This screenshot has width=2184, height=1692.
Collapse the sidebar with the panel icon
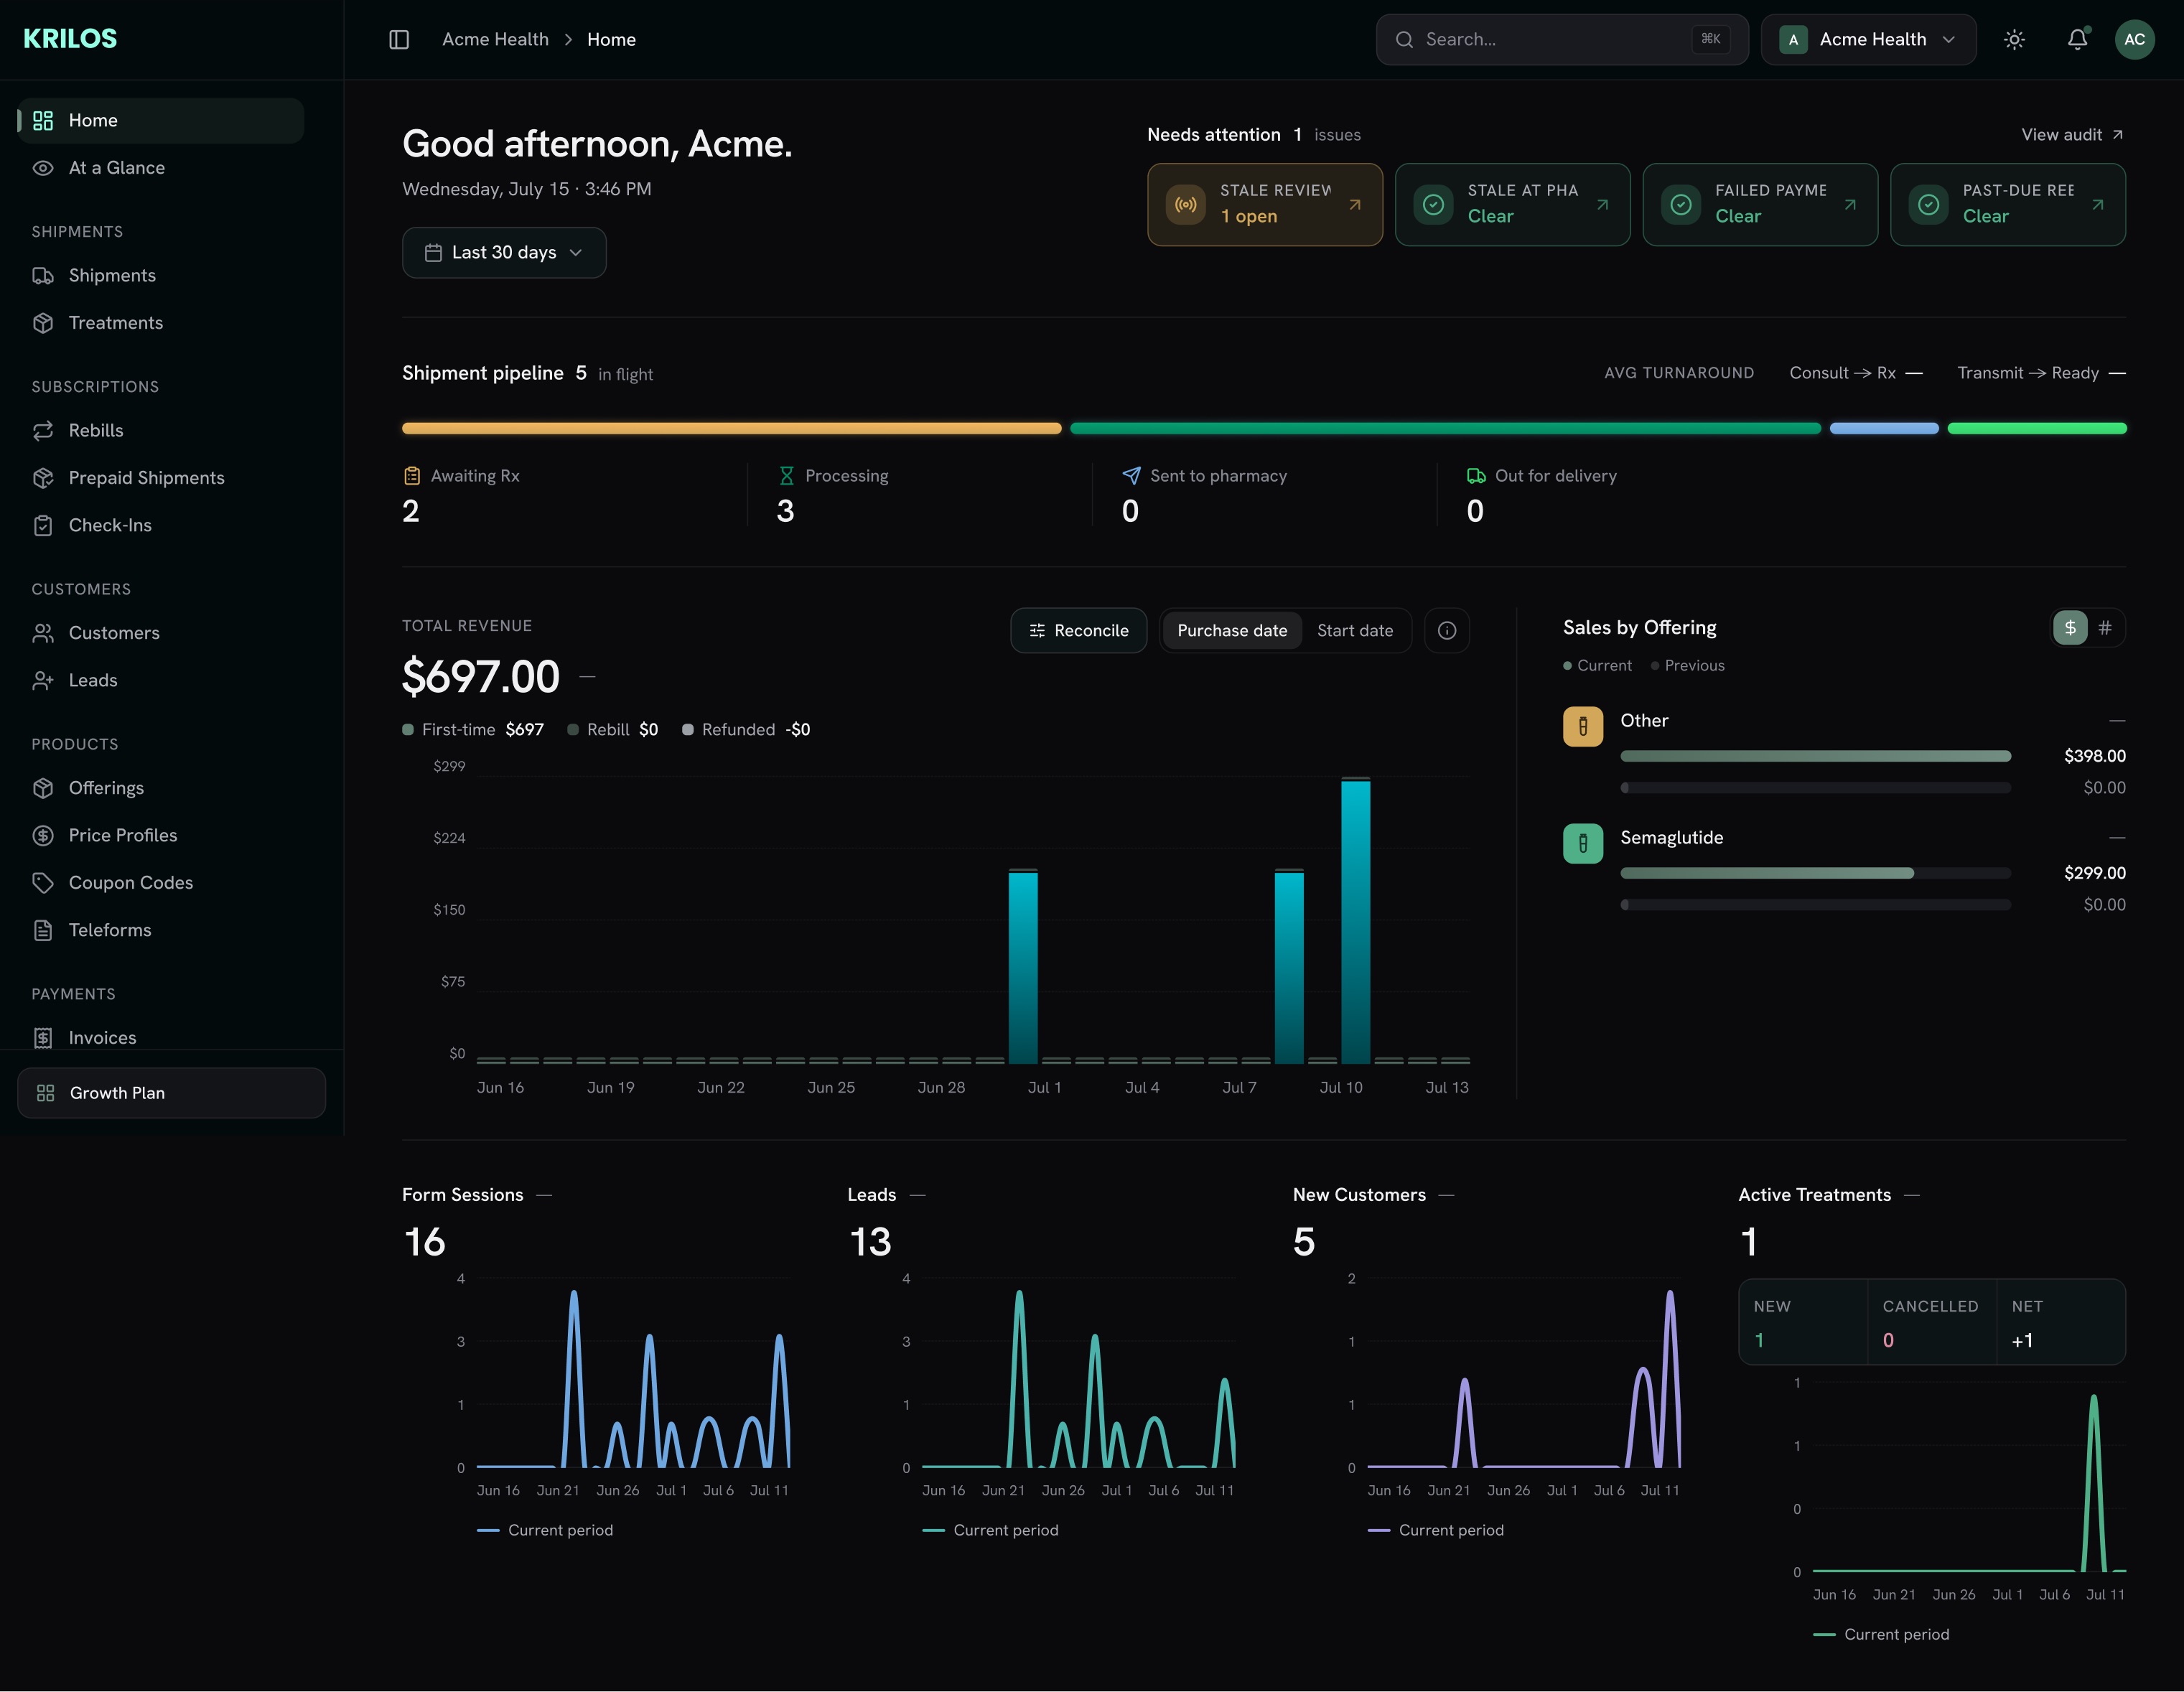pos(399,39)
